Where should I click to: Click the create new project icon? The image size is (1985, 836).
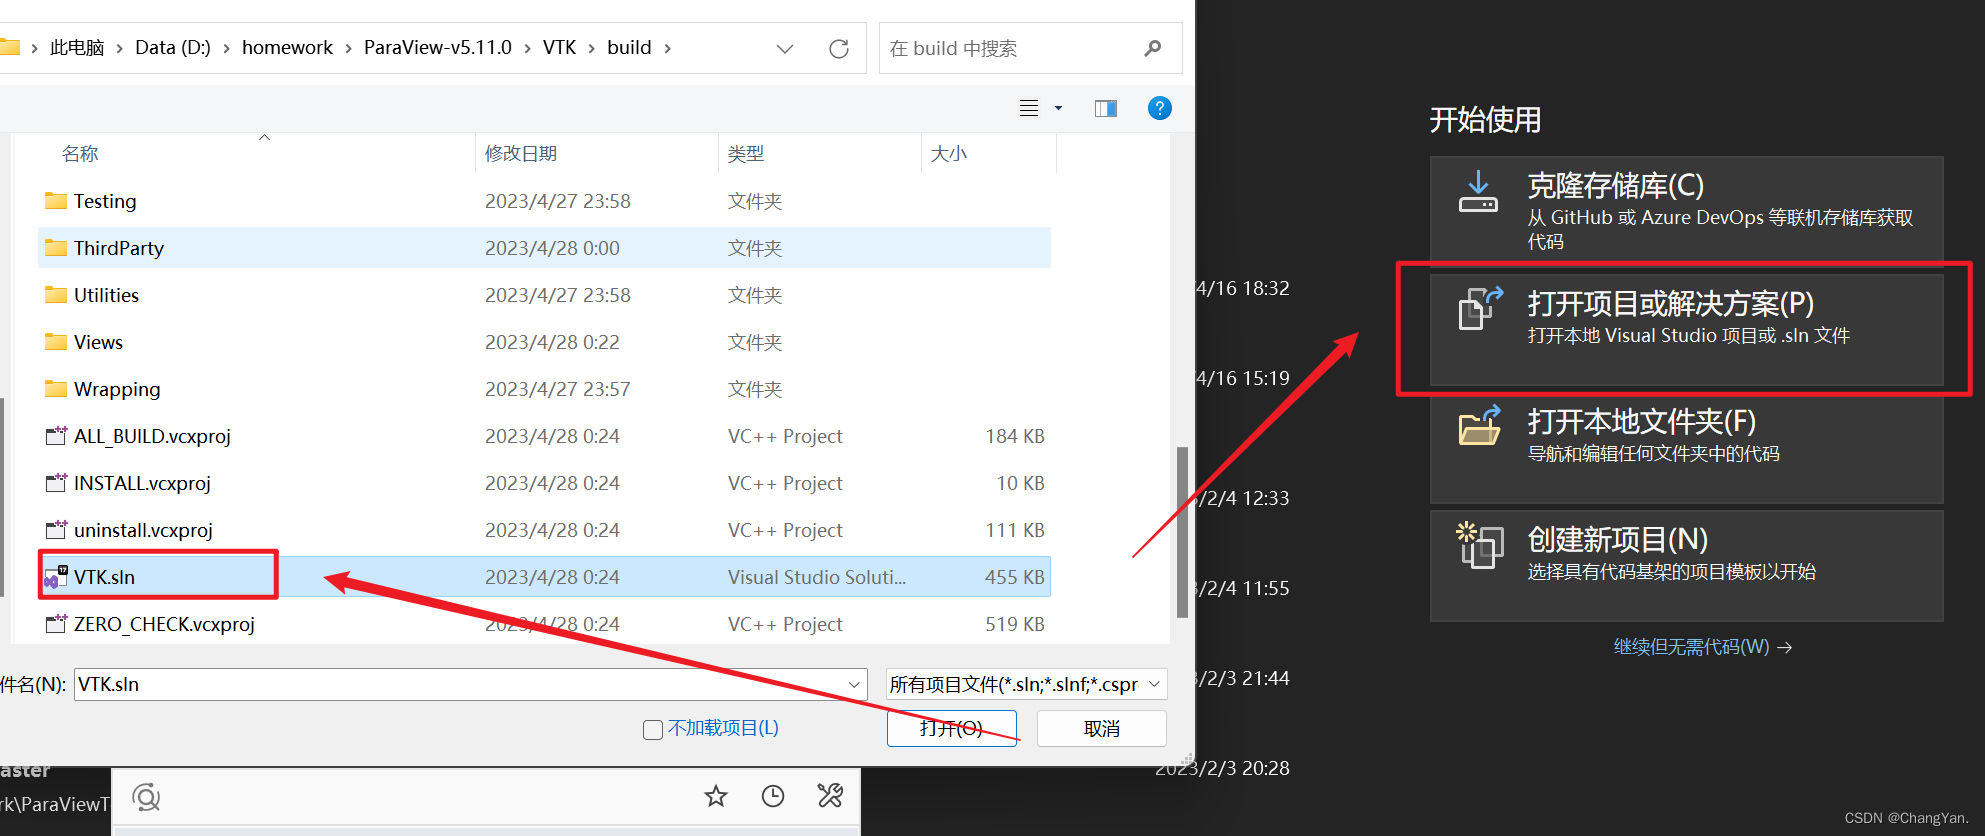[1480, 545]
